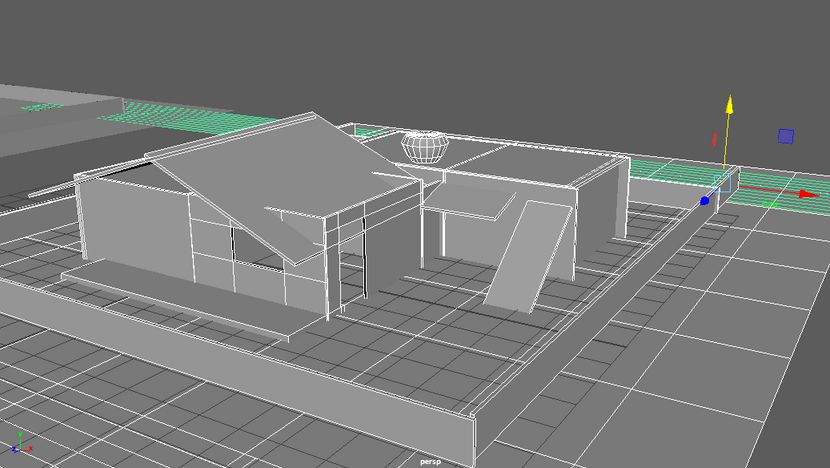Click the green plane handle below the red arrow
830x468 pixels.
point(769,204)
